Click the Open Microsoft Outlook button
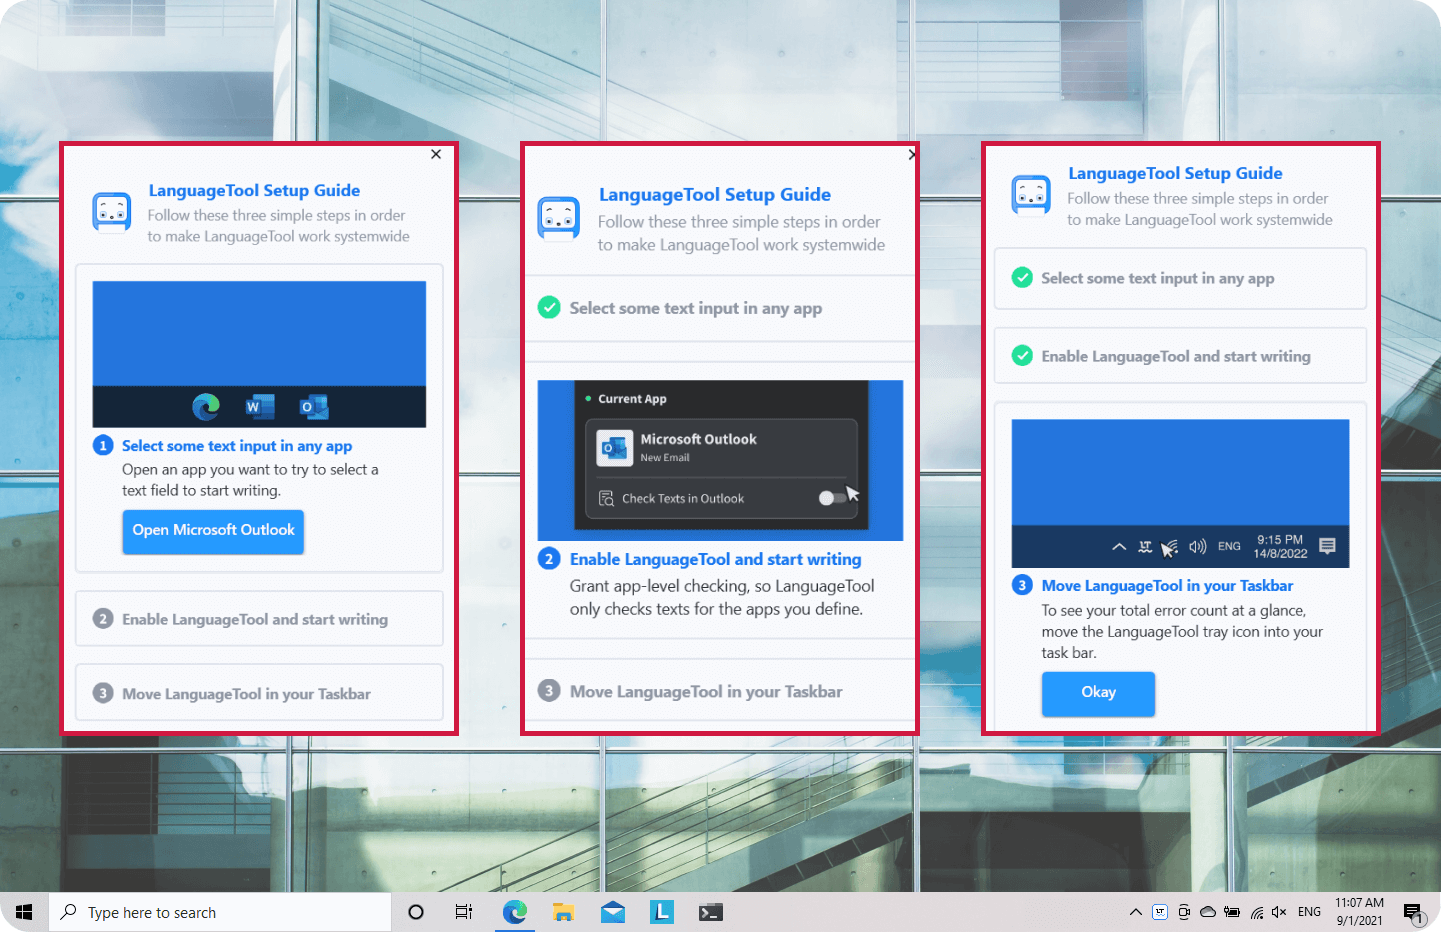Screen dimensions: 1441x932 [x=213, y=531]
